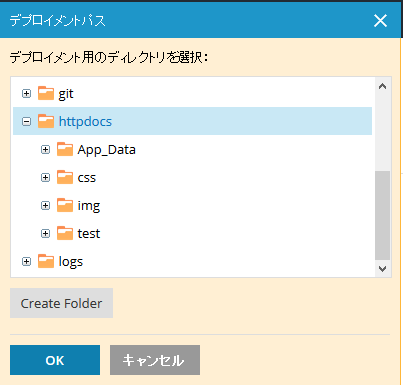This screenshot has width=403, height=385.
Task: Click the directory list scrollbar thumb
Action: pyautogui.click(x=383, y=215)
